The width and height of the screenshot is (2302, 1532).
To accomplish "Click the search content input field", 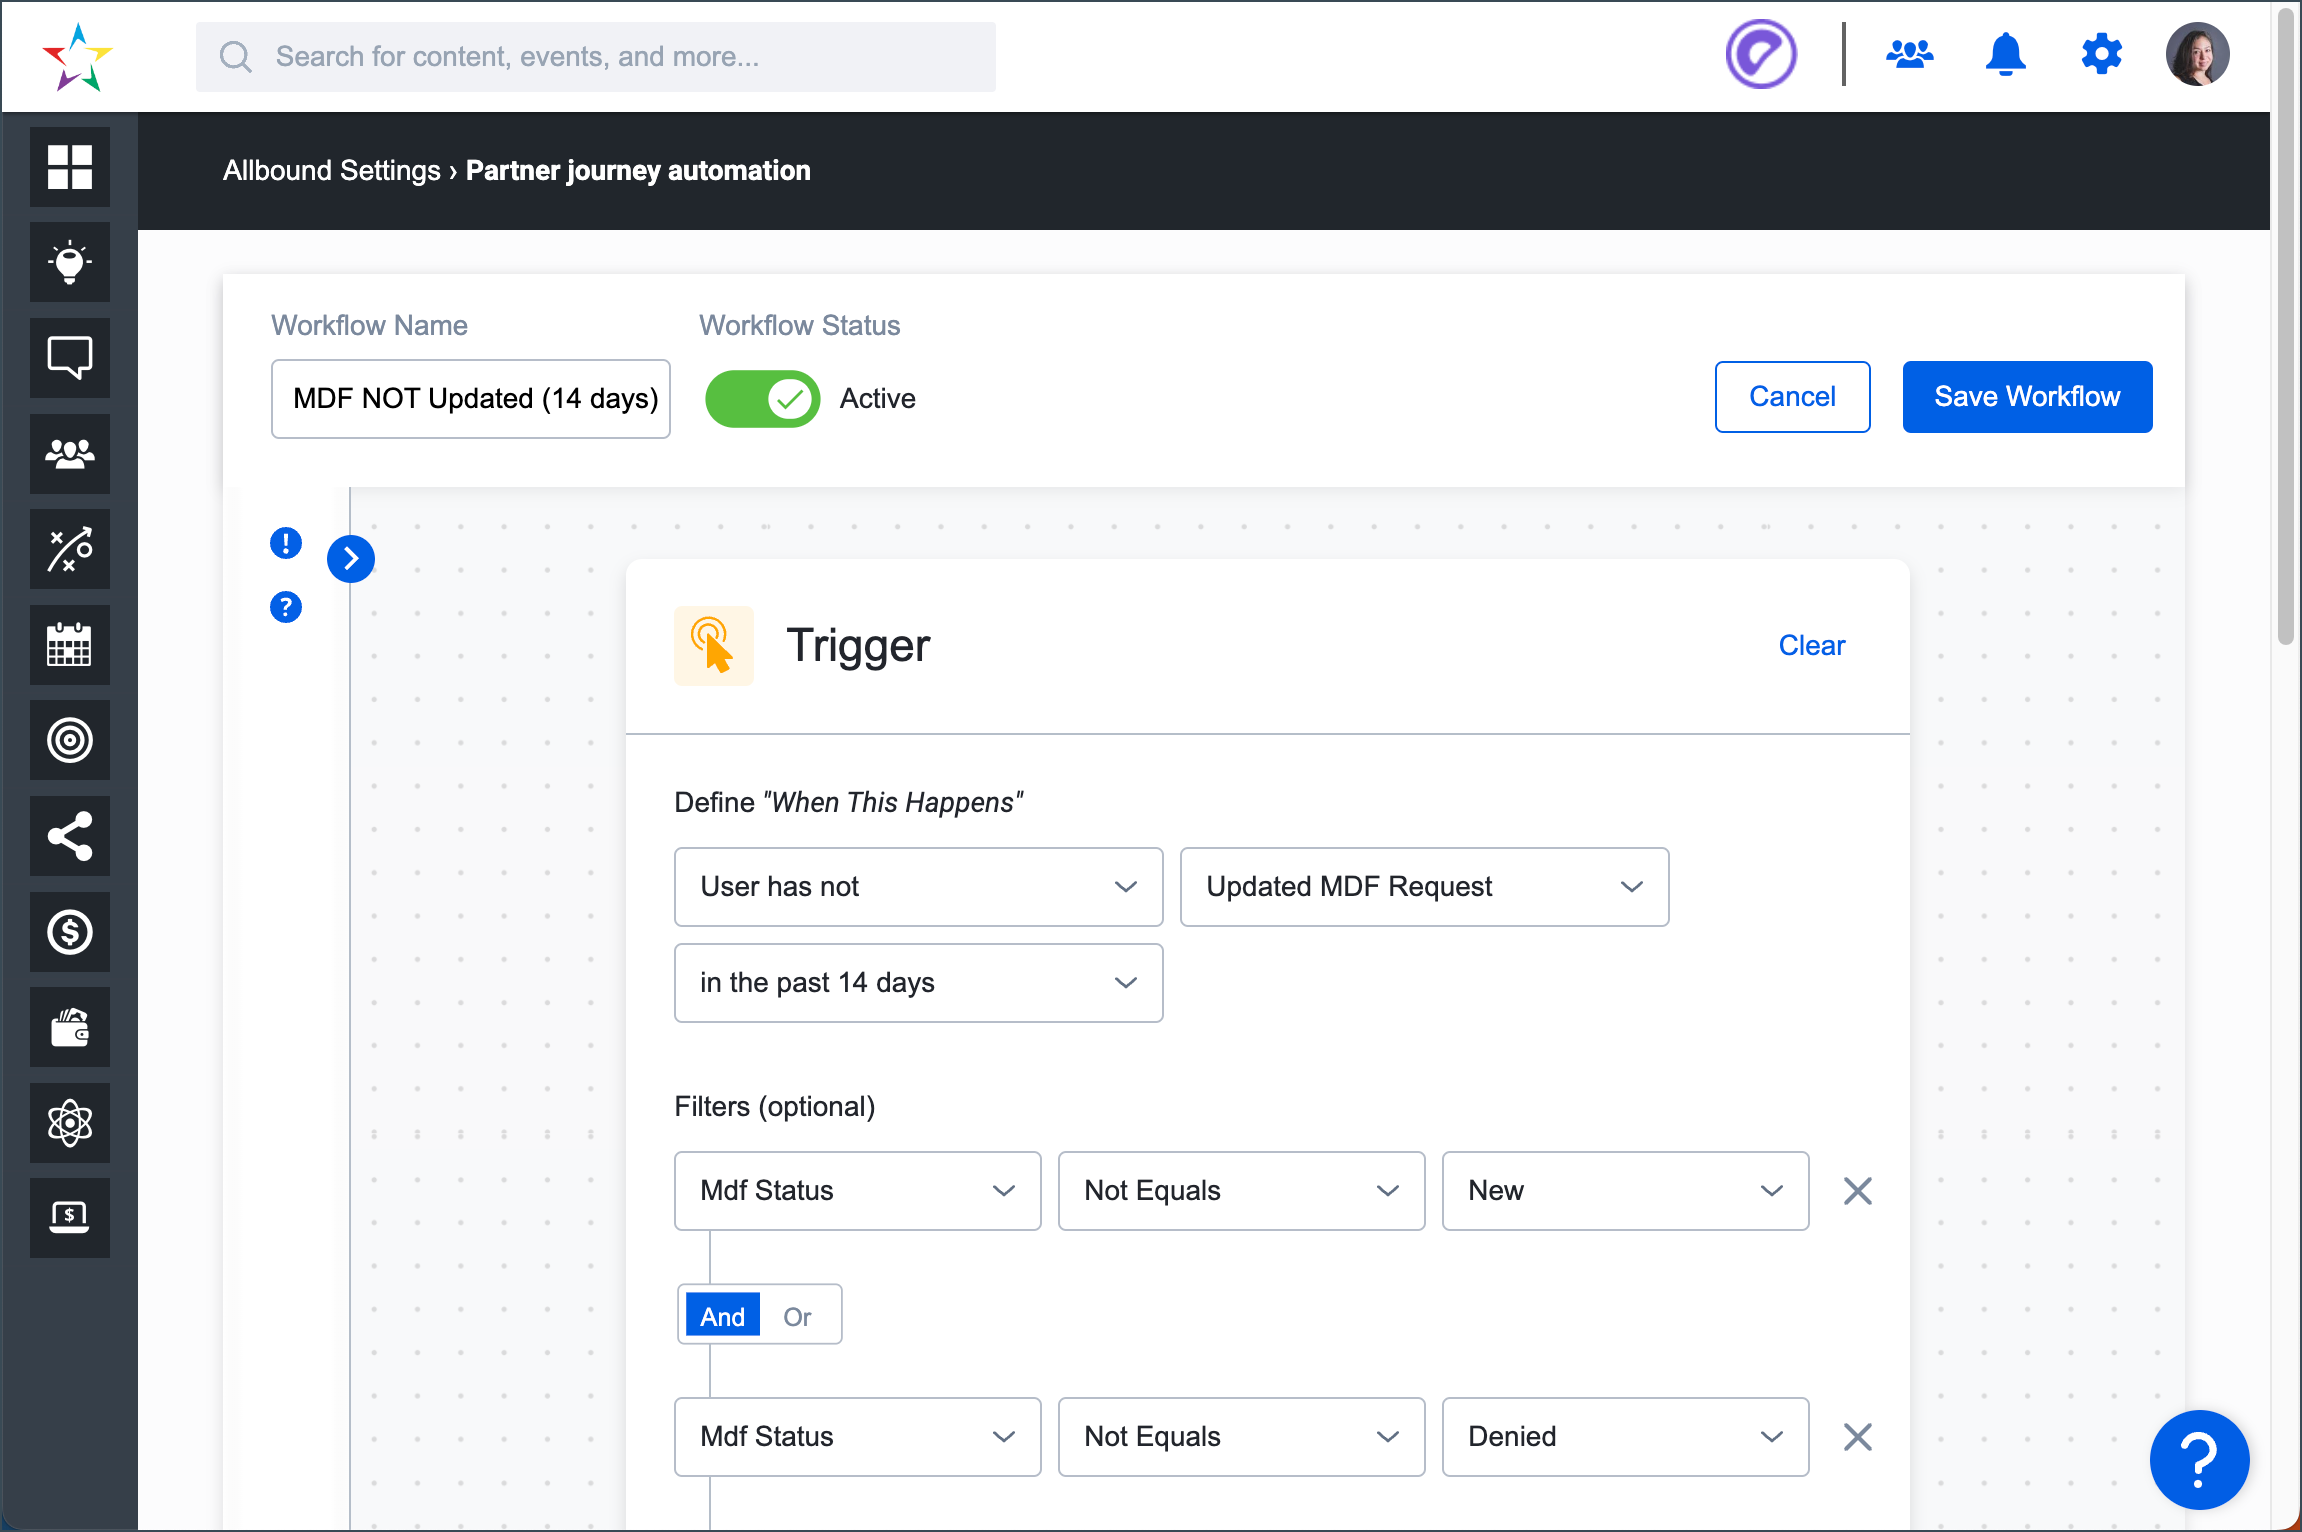I will (596, 57).
